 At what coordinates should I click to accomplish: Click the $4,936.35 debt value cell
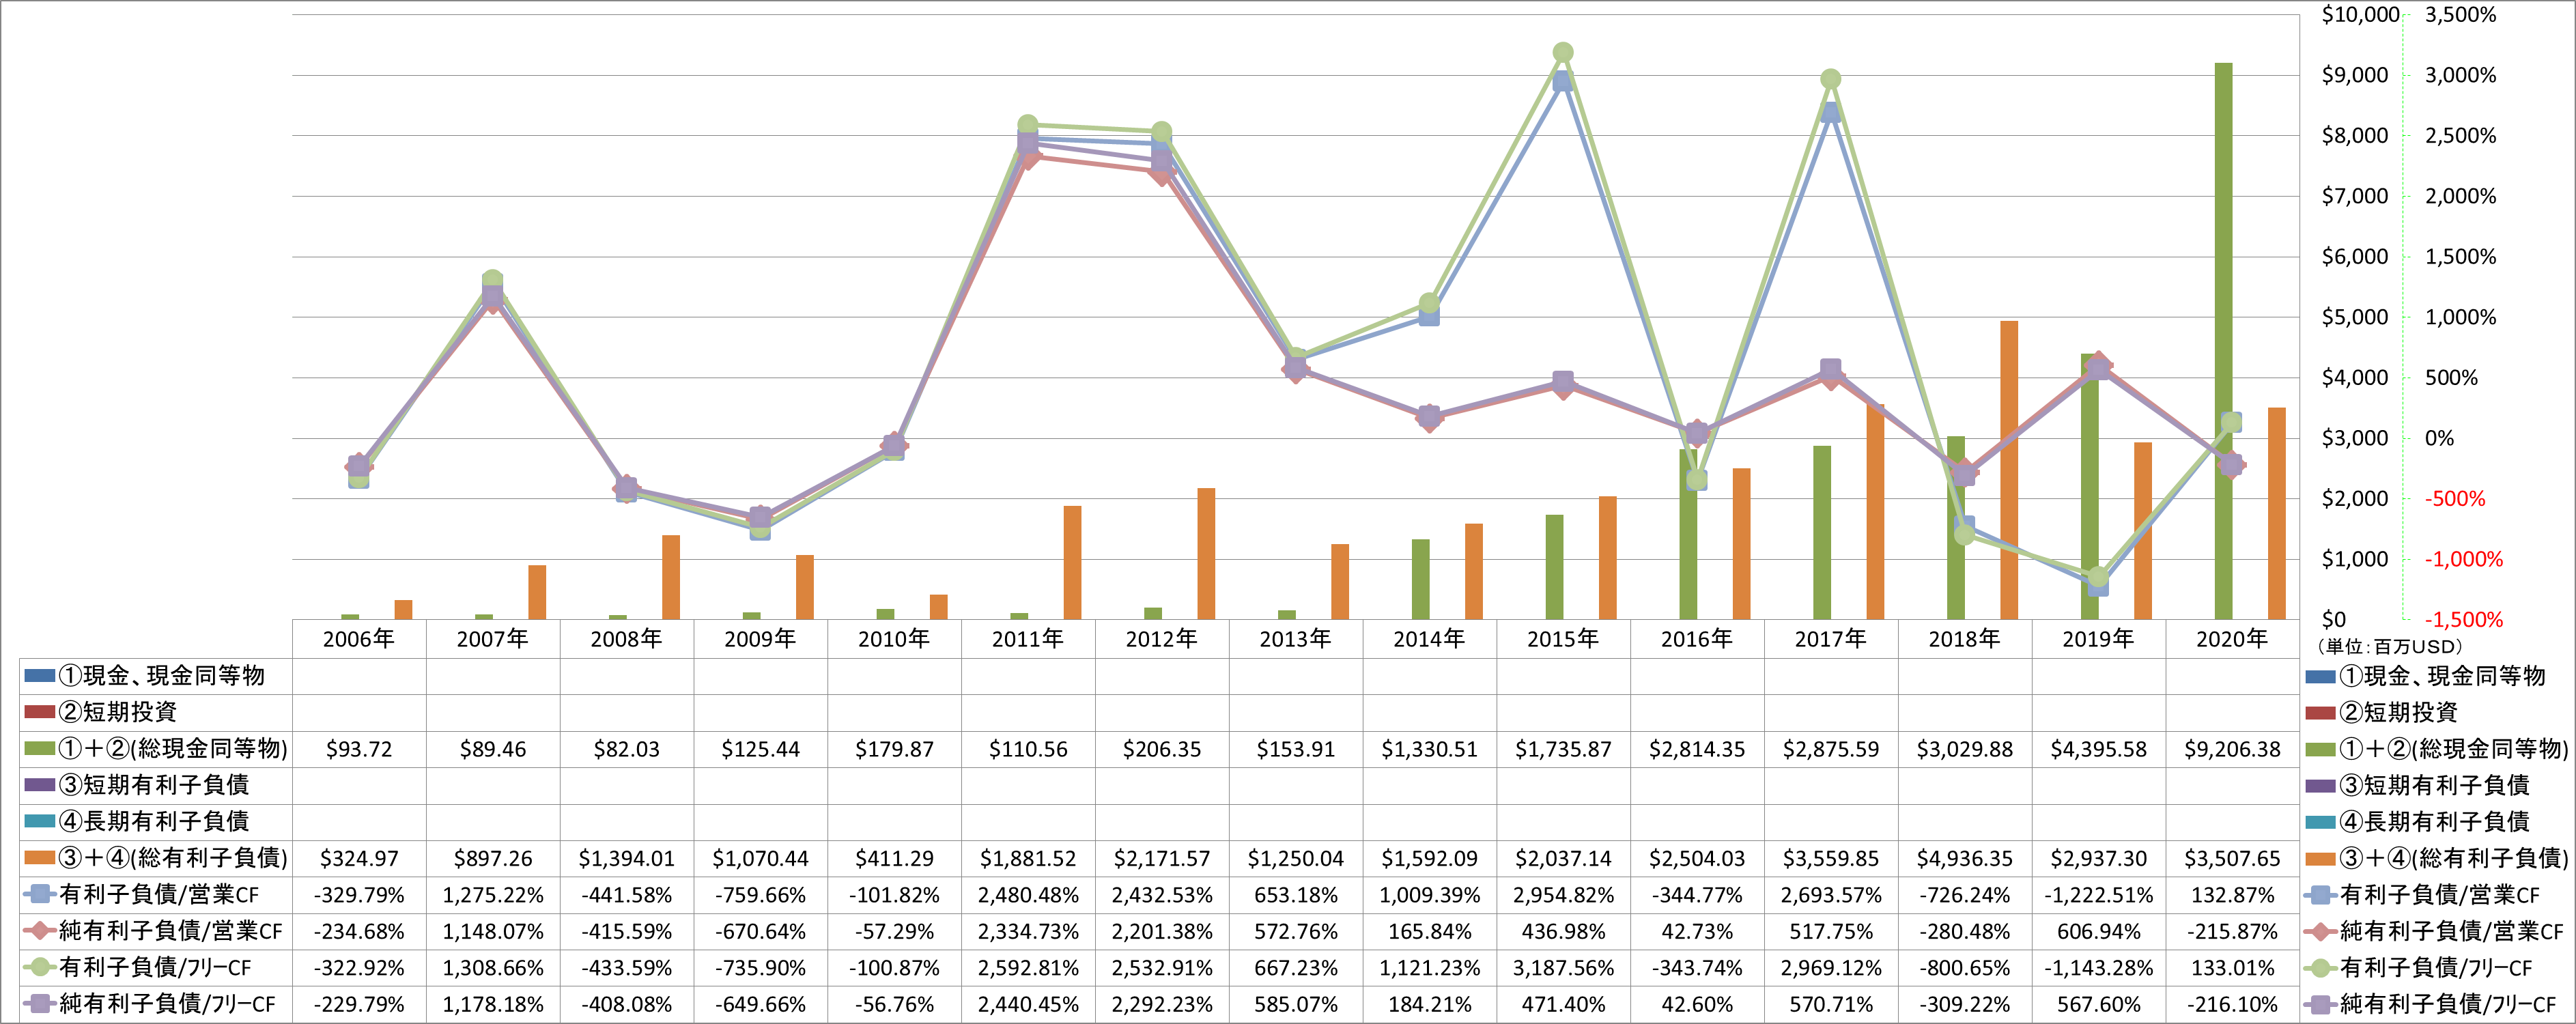pyautogui.click(x=1965, y=858)
